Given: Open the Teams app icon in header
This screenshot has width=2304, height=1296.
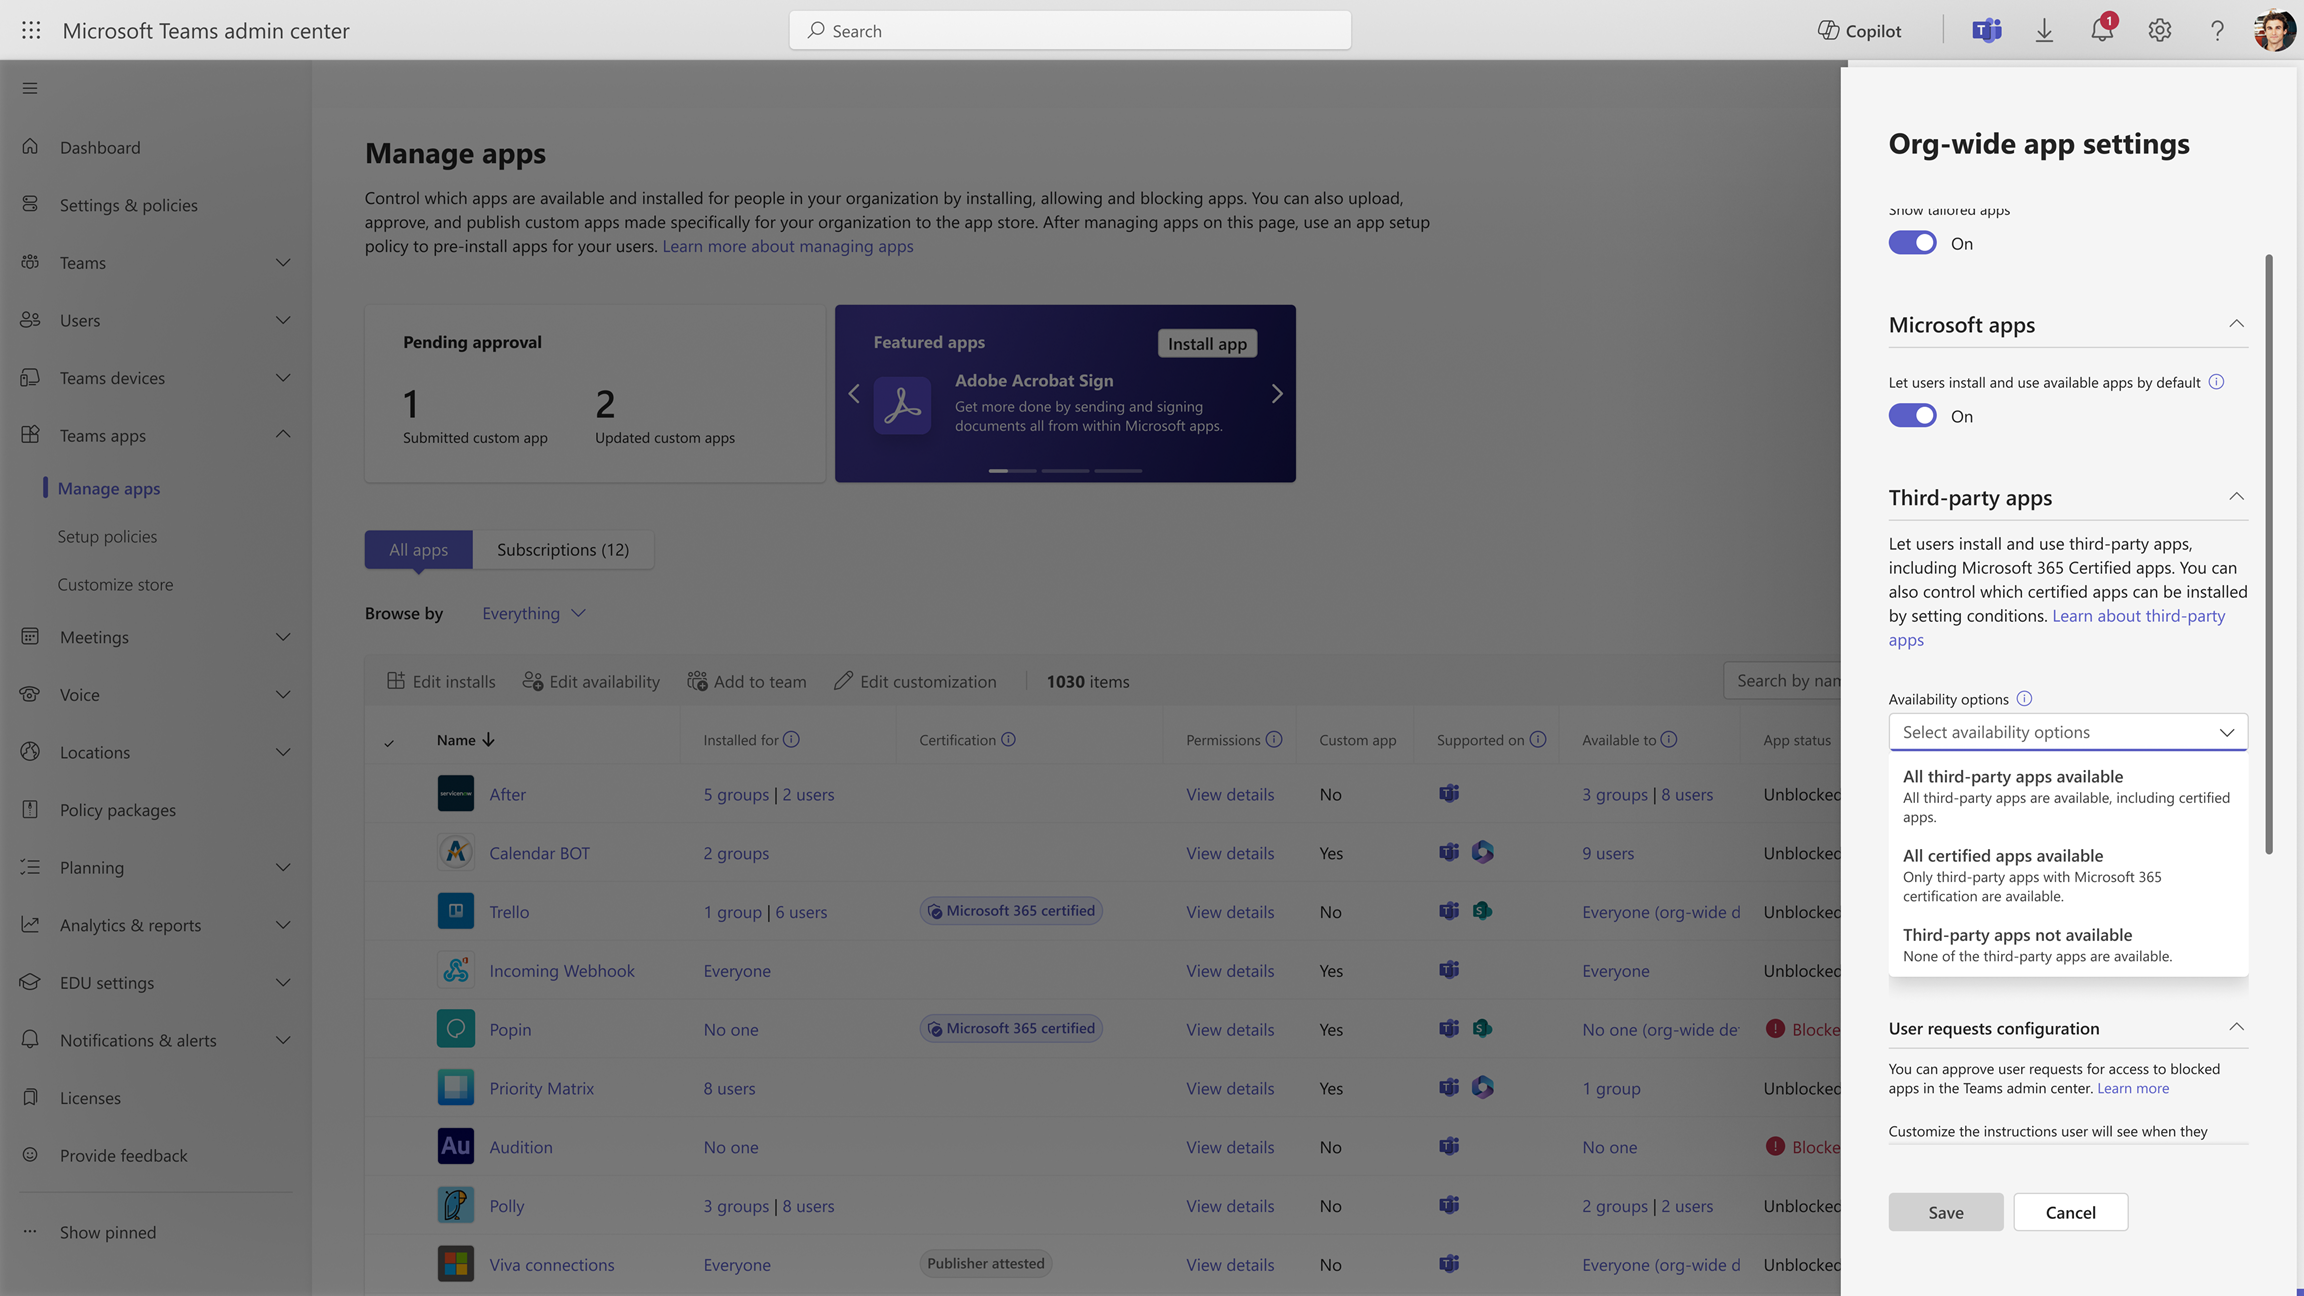Looking at the screenshot, I should coord(1986,30).
